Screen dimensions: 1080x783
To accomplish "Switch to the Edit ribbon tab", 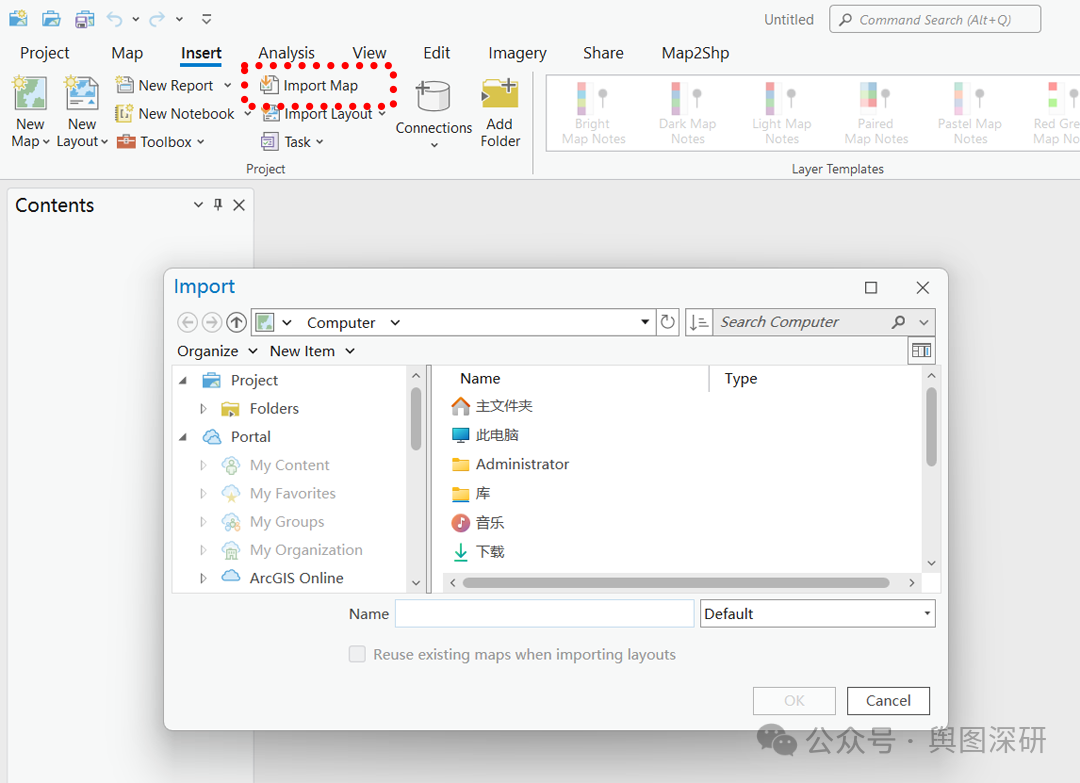I will (x=437, y=53).
